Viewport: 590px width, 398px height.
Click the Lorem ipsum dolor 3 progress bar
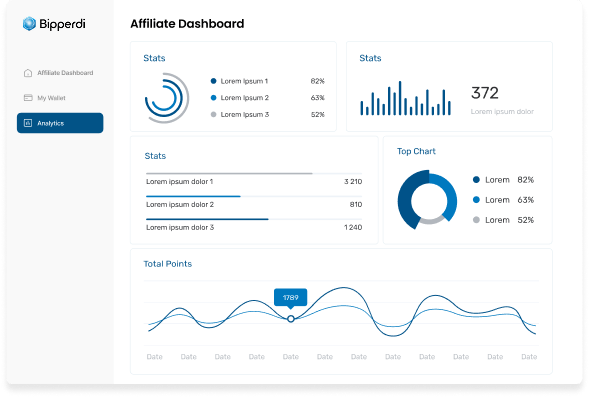click(x=254, y=219)
